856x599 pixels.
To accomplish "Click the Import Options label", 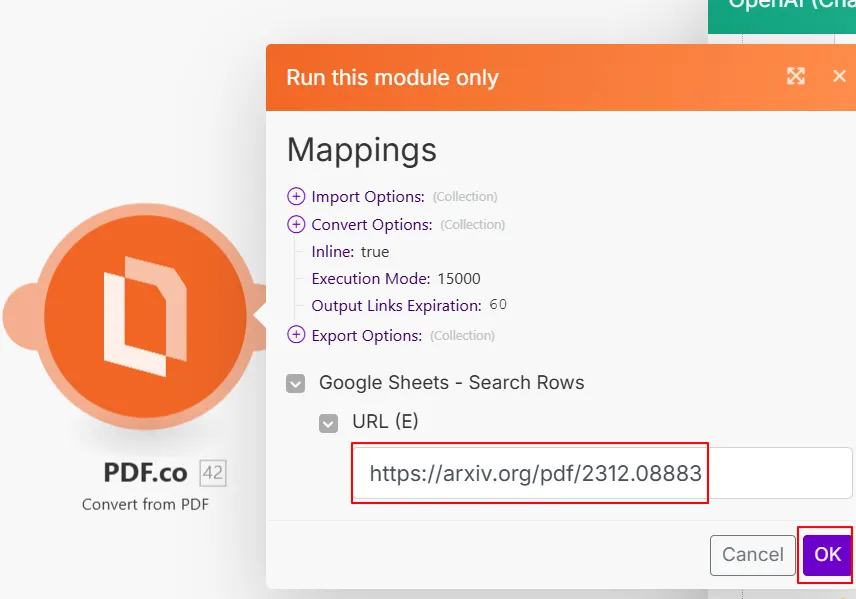I will pyautogui.click(x=368, y=197).
